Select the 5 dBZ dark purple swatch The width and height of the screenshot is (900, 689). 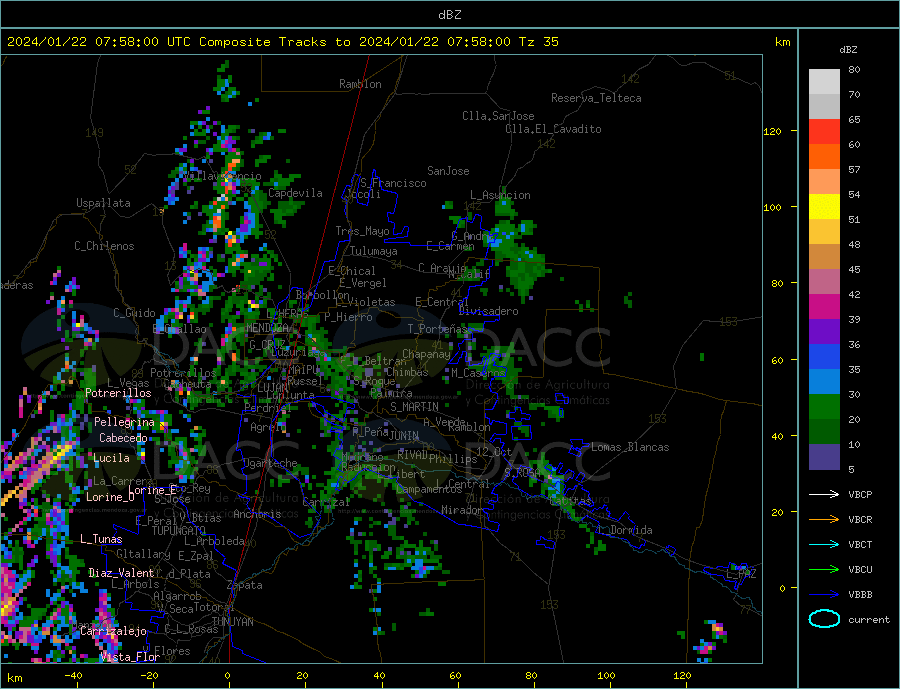coord(824,457)
